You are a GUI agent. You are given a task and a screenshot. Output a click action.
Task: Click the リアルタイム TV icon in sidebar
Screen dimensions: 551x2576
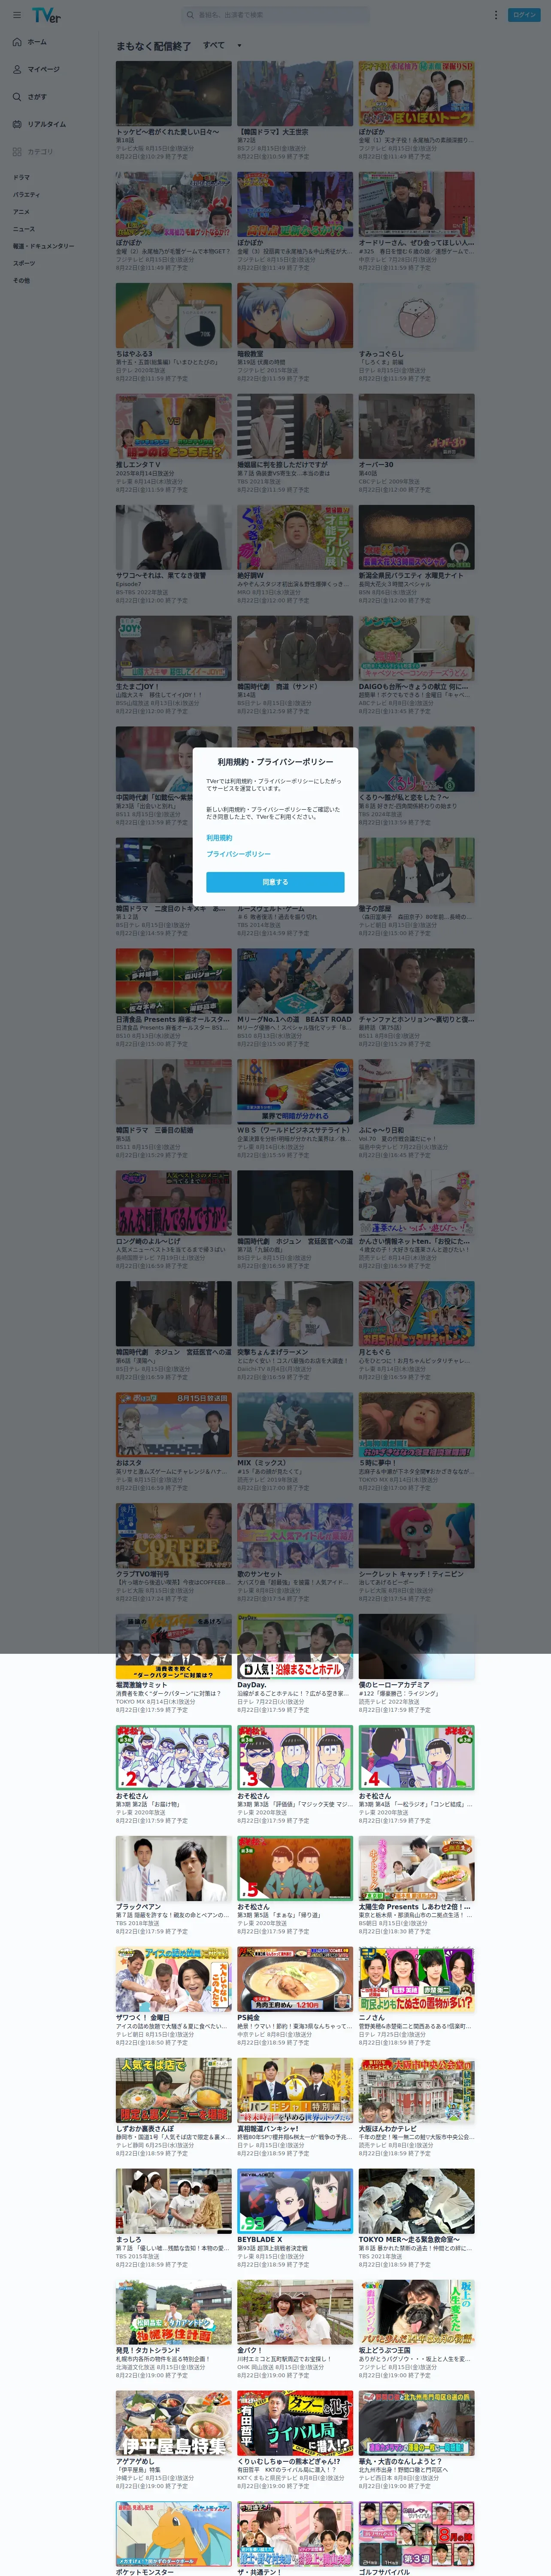[x=17, y=124]
